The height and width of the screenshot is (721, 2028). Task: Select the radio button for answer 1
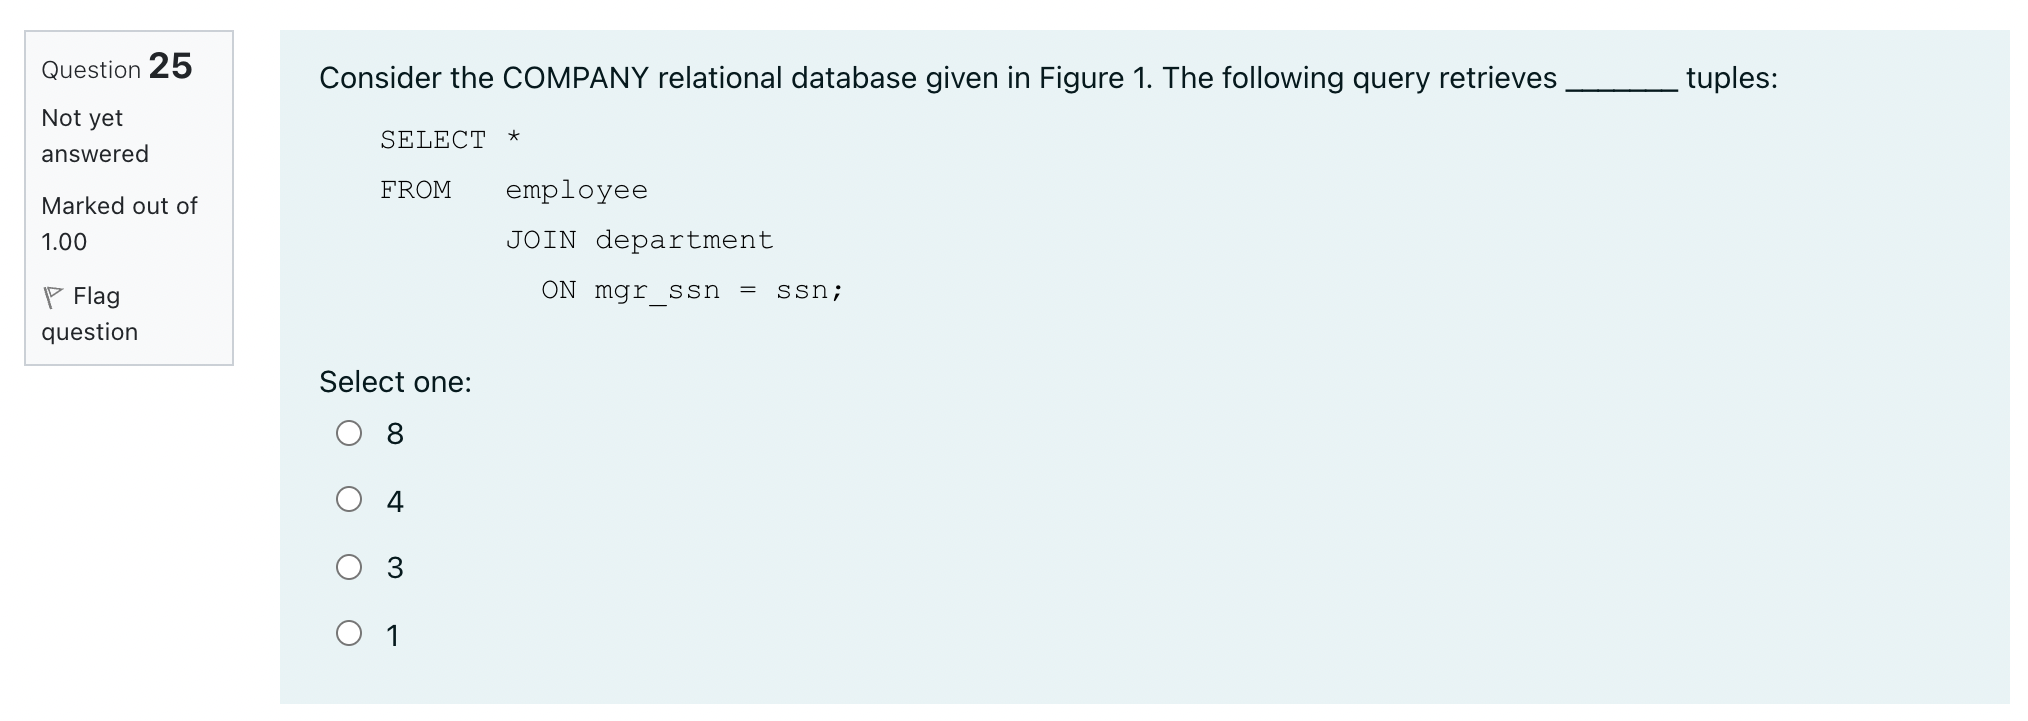click(x=348, y=633)
